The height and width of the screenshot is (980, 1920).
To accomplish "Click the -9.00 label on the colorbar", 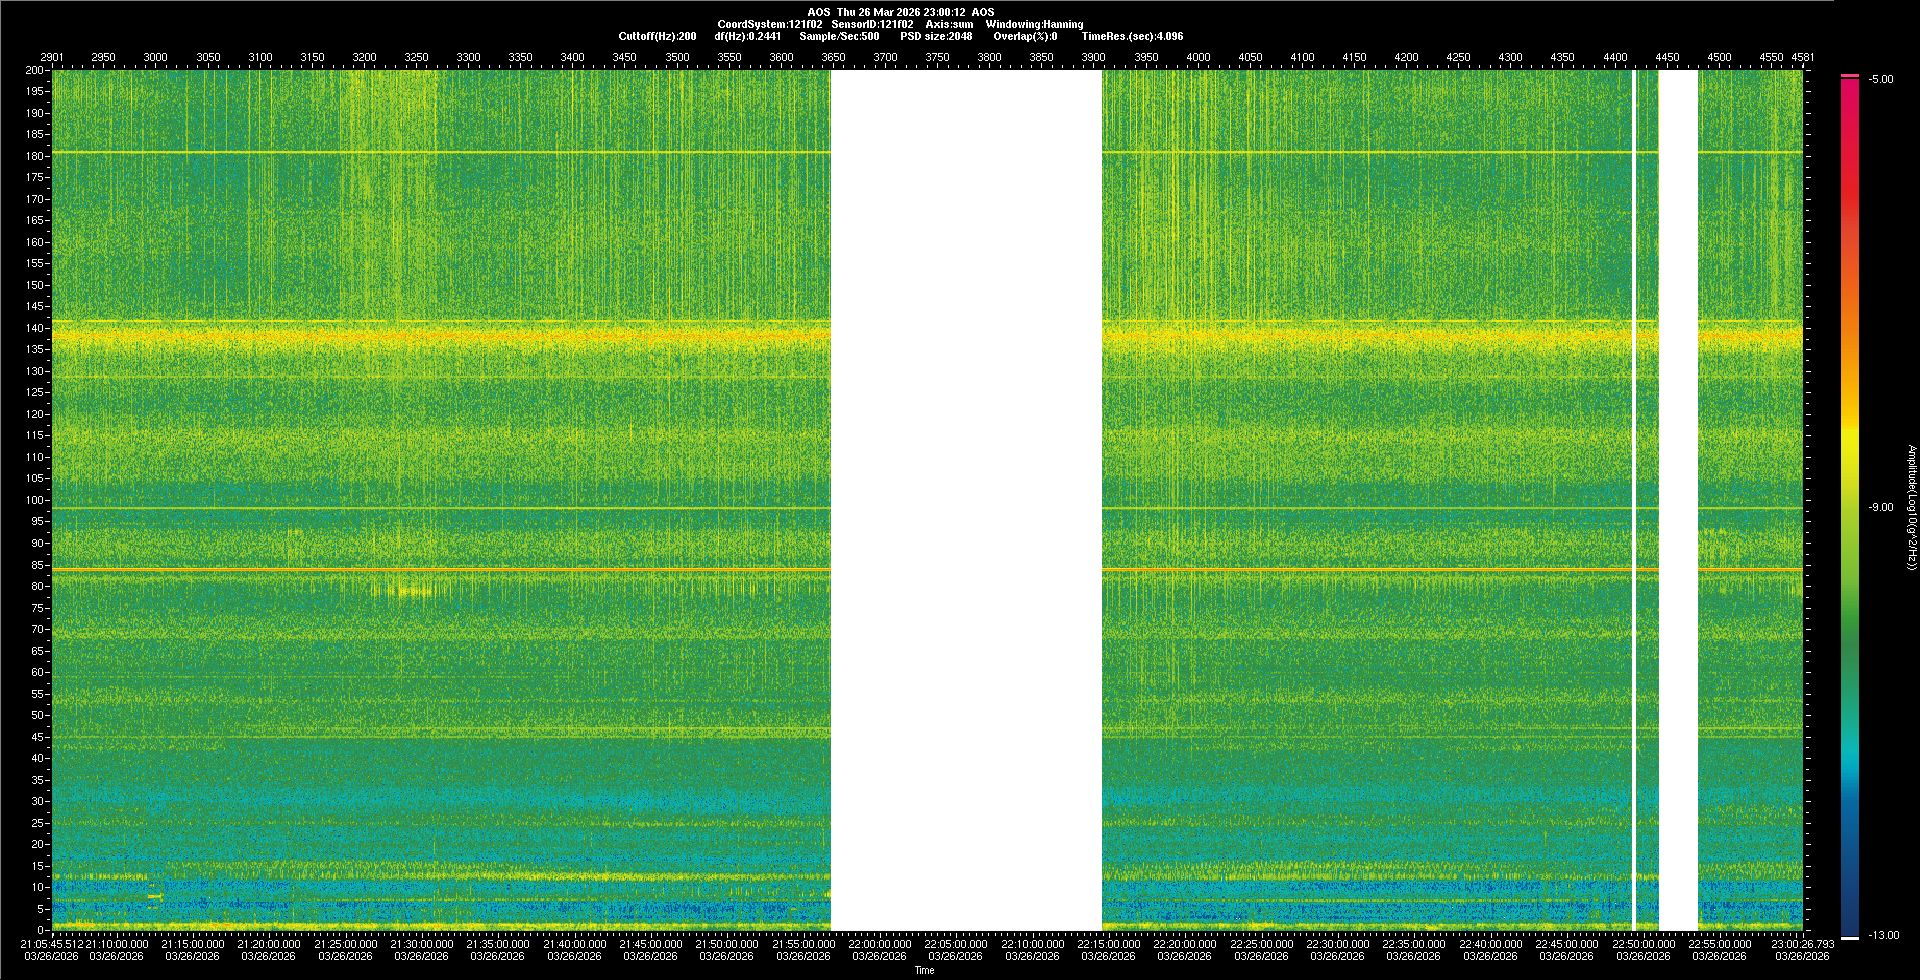I will [x=1880, y=507].
